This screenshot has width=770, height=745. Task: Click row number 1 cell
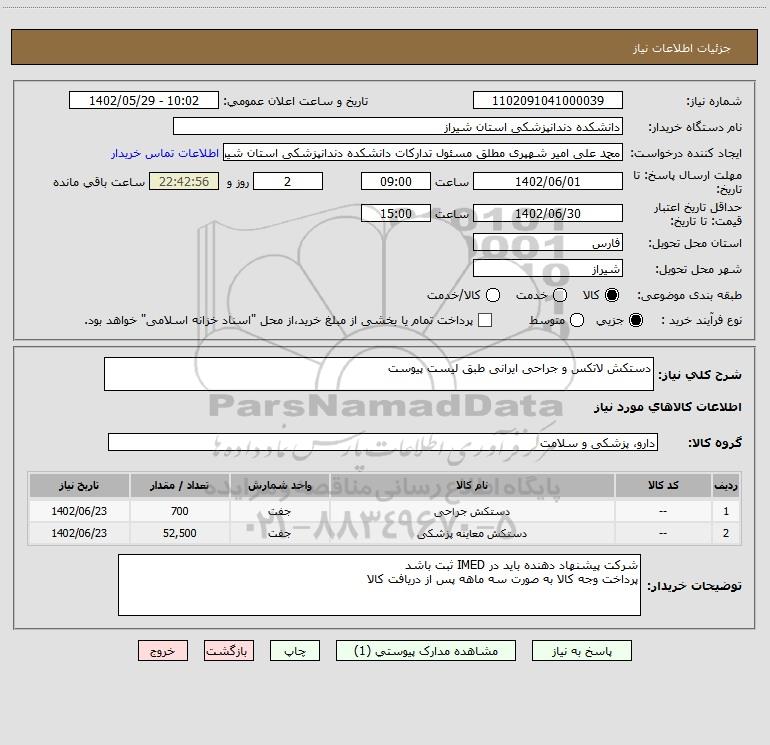tap(726, 511)
